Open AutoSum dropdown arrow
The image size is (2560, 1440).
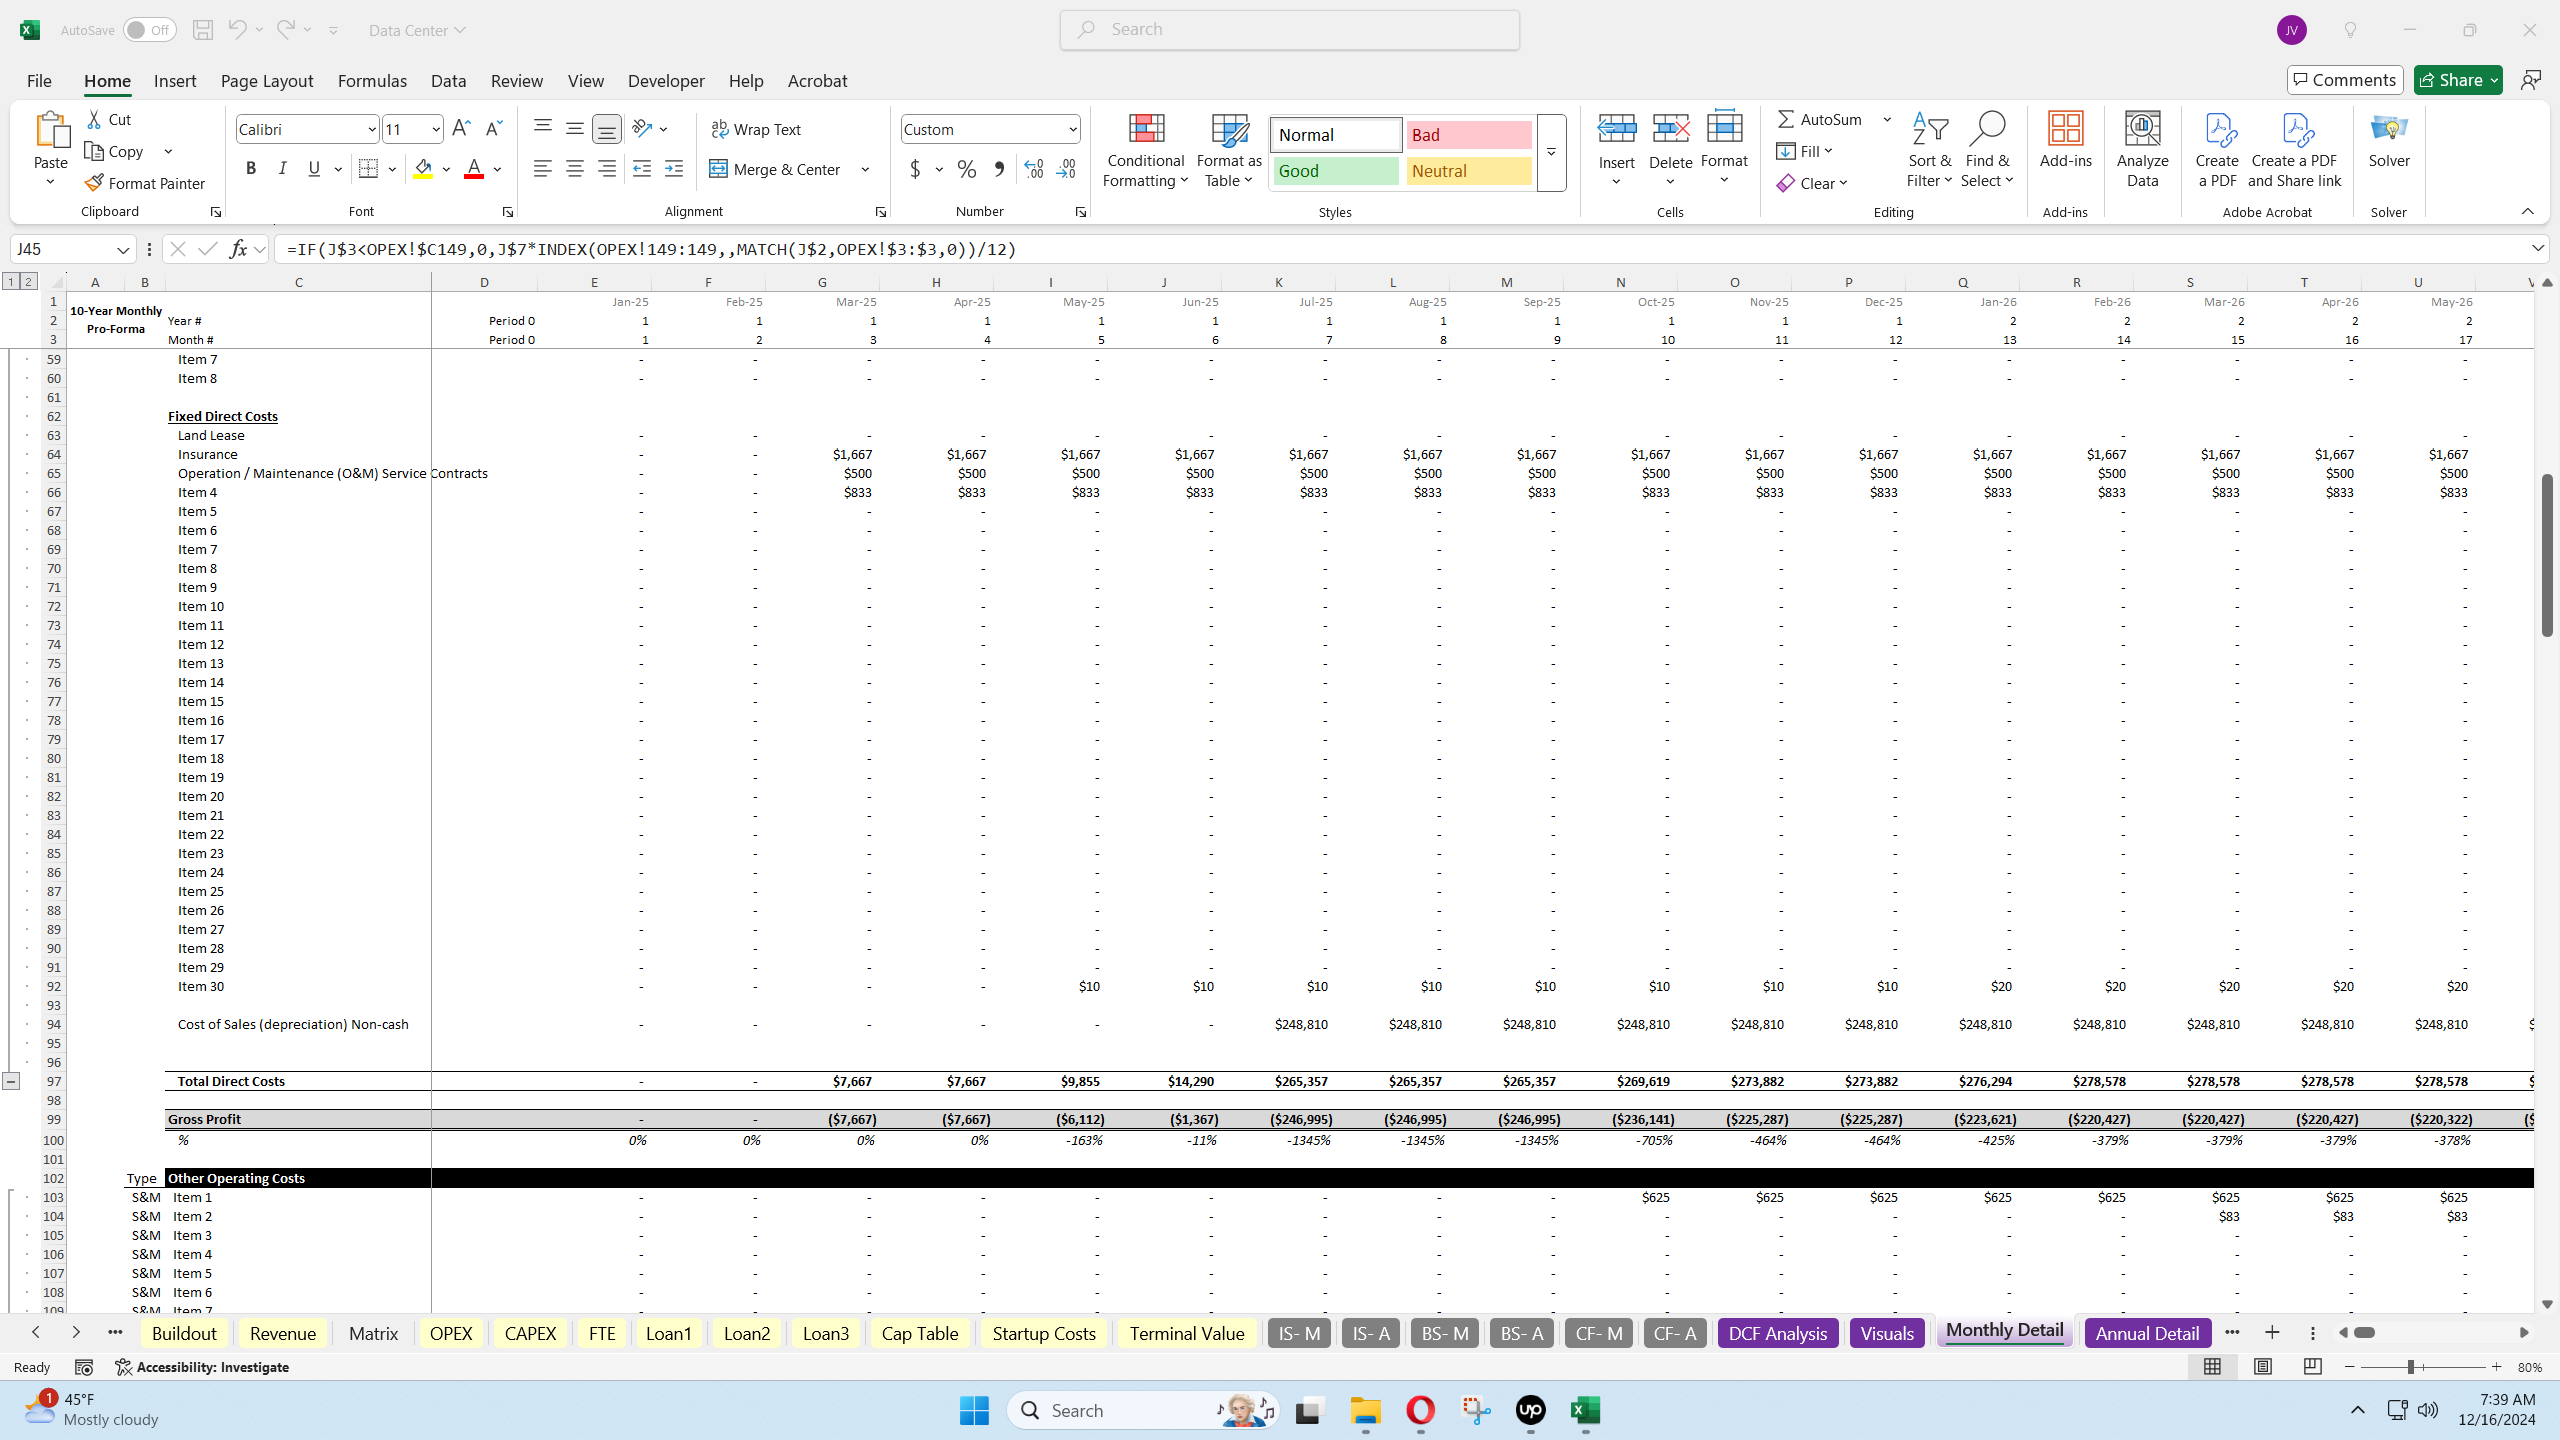1887,119
